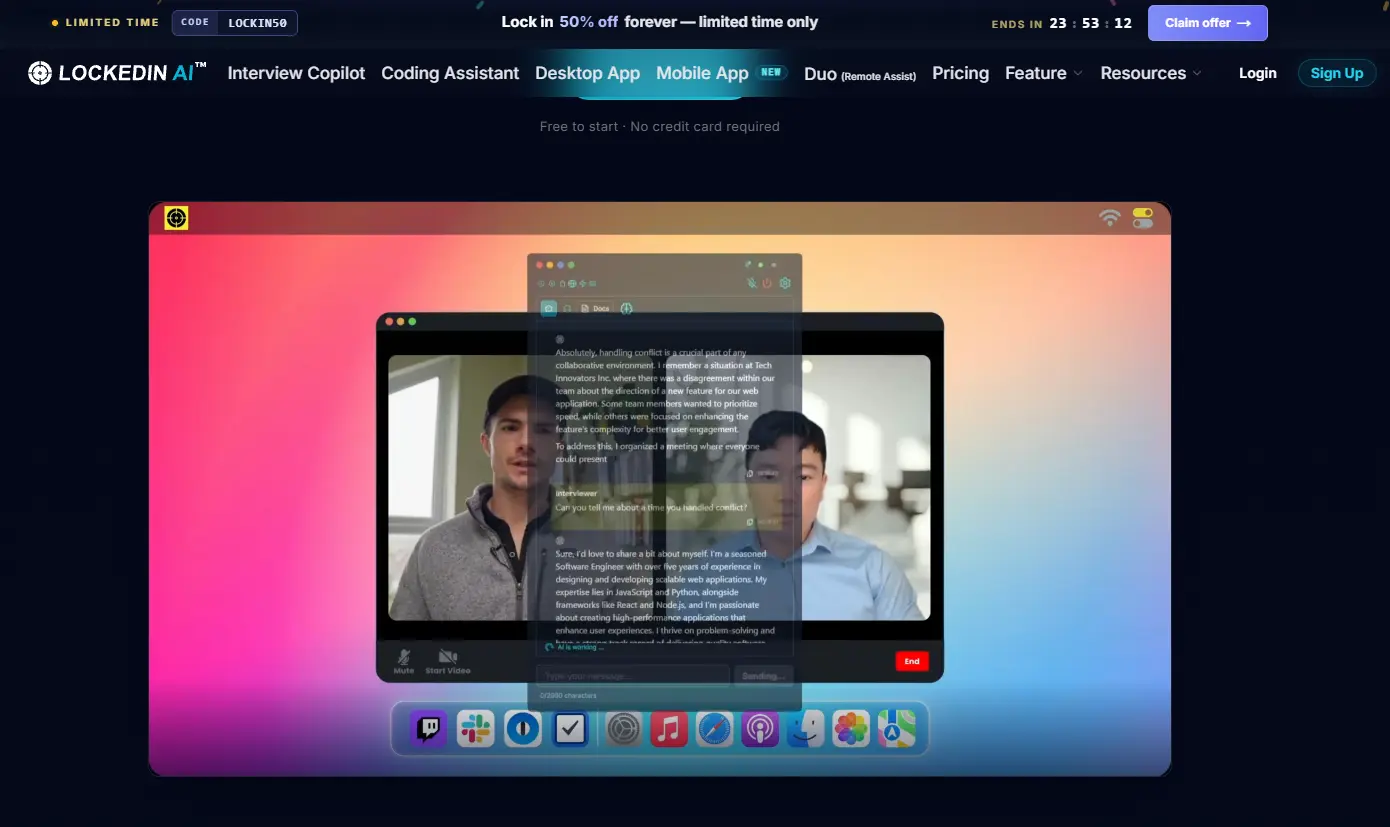
Task: Click the muted microphone icon in AI overlay
Action: click(751, 284)
